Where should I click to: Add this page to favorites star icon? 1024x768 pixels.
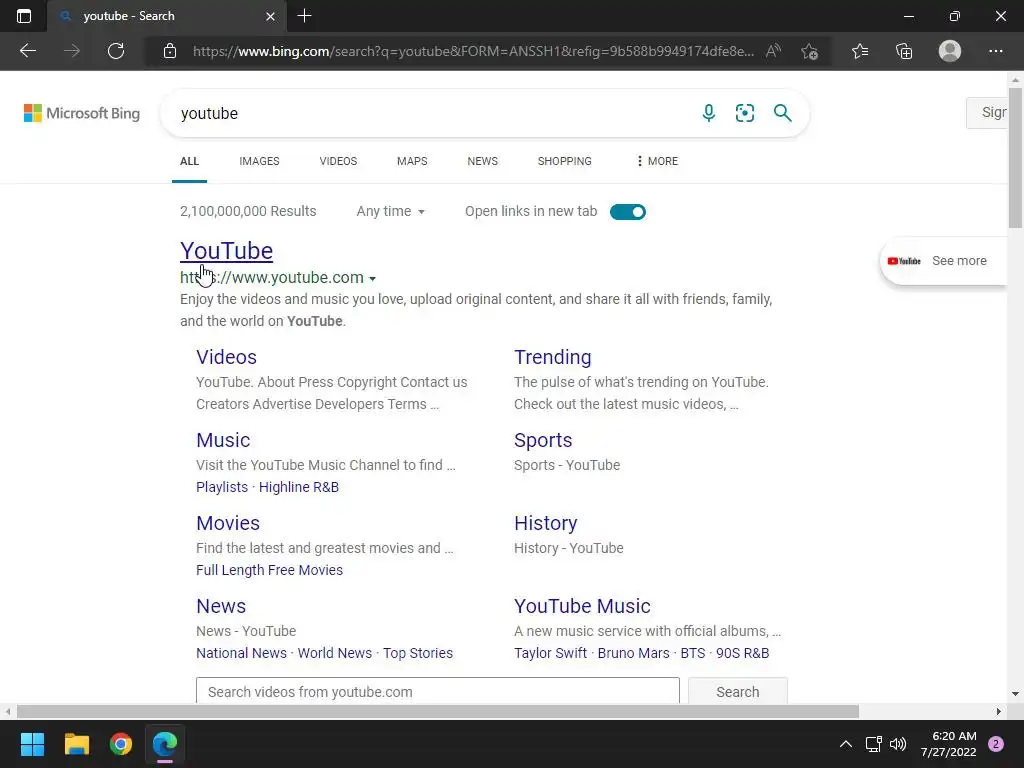click(810, 51)
